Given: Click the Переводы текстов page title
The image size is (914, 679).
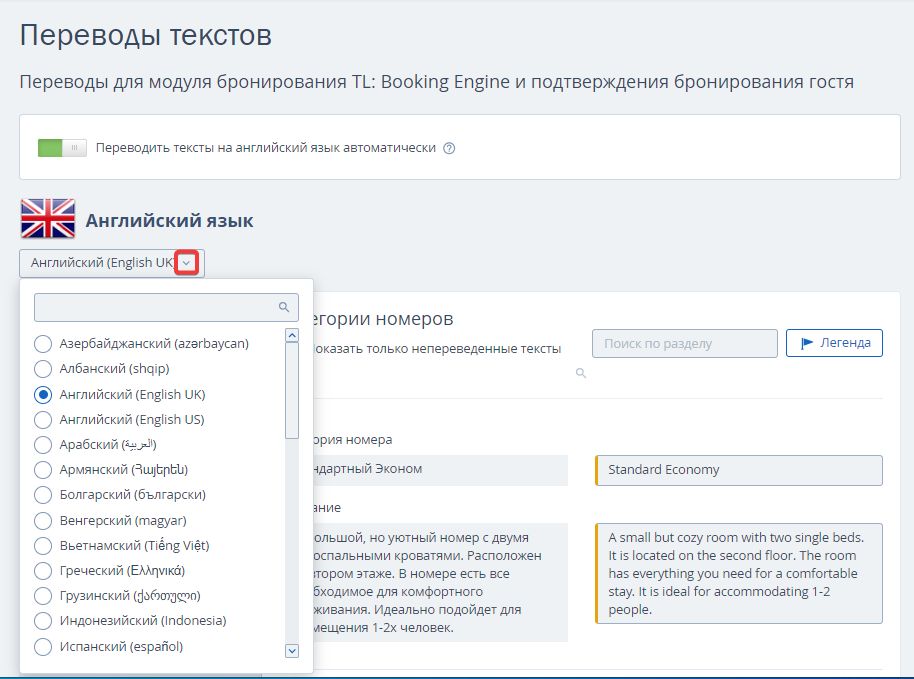Looking at the screenshot, I should point(146,35).
